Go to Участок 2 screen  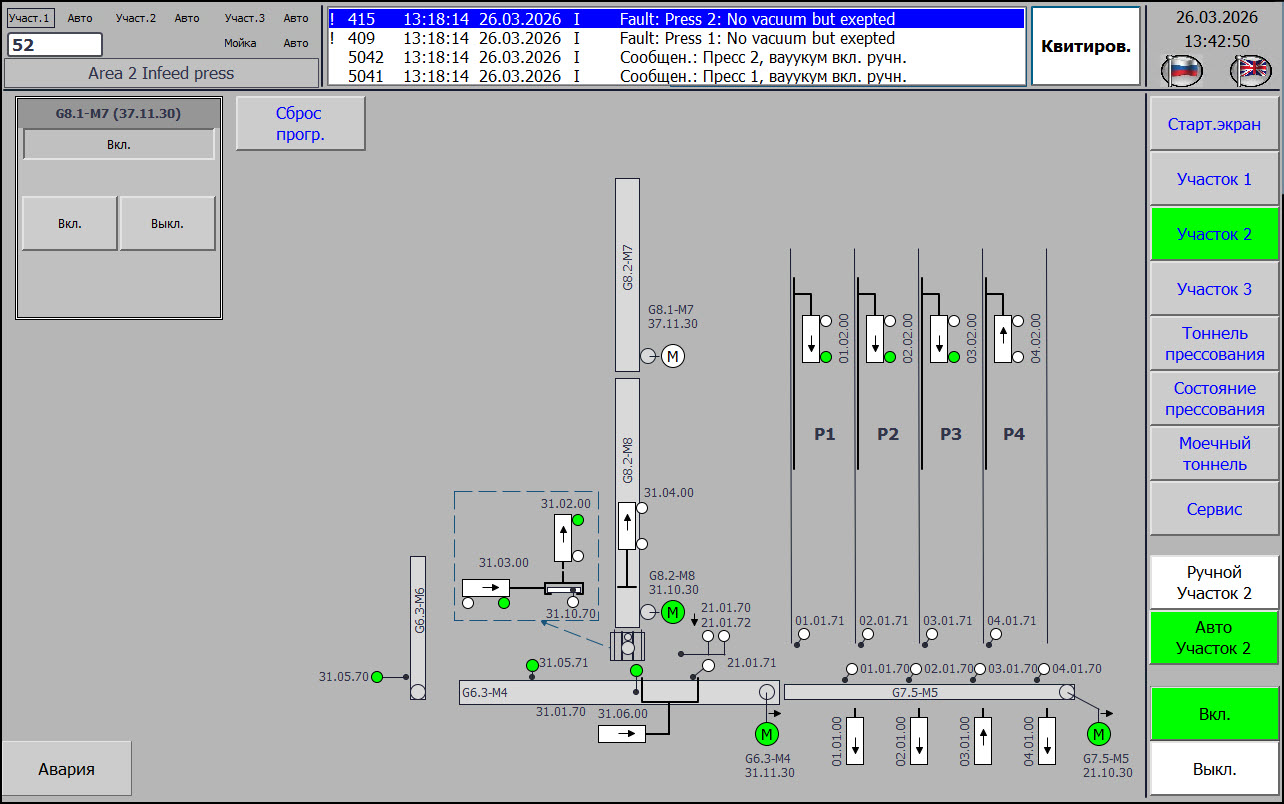pos(1214,234)
